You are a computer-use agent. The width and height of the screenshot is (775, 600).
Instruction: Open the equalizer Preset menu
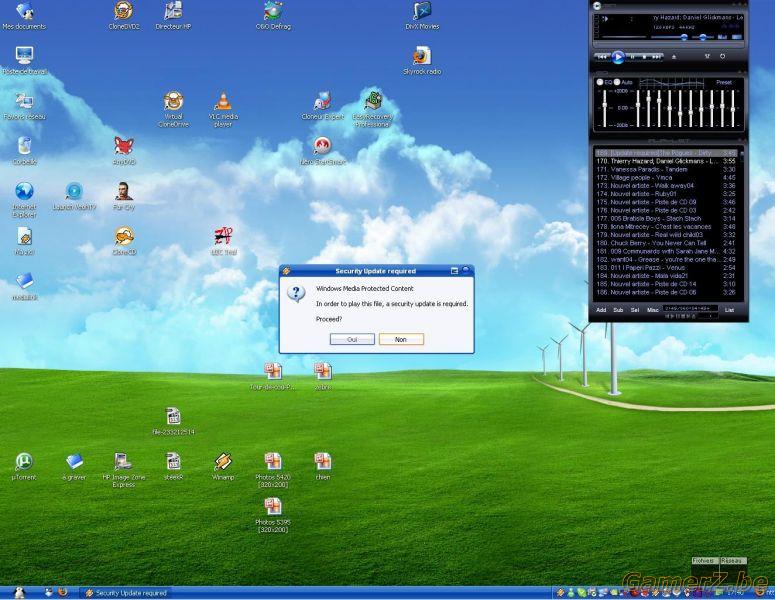click(724, 82)
